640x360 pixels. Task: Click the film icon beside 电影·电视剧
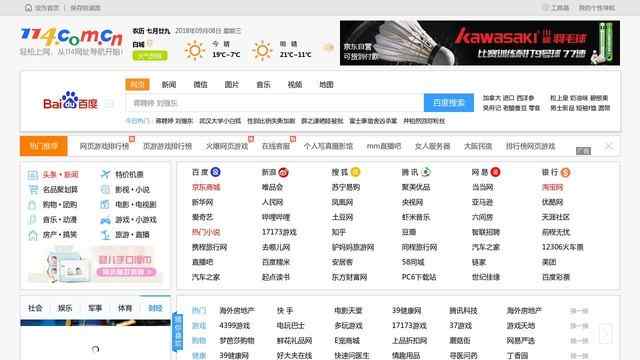pyautogui.click(x=105, y=204)
